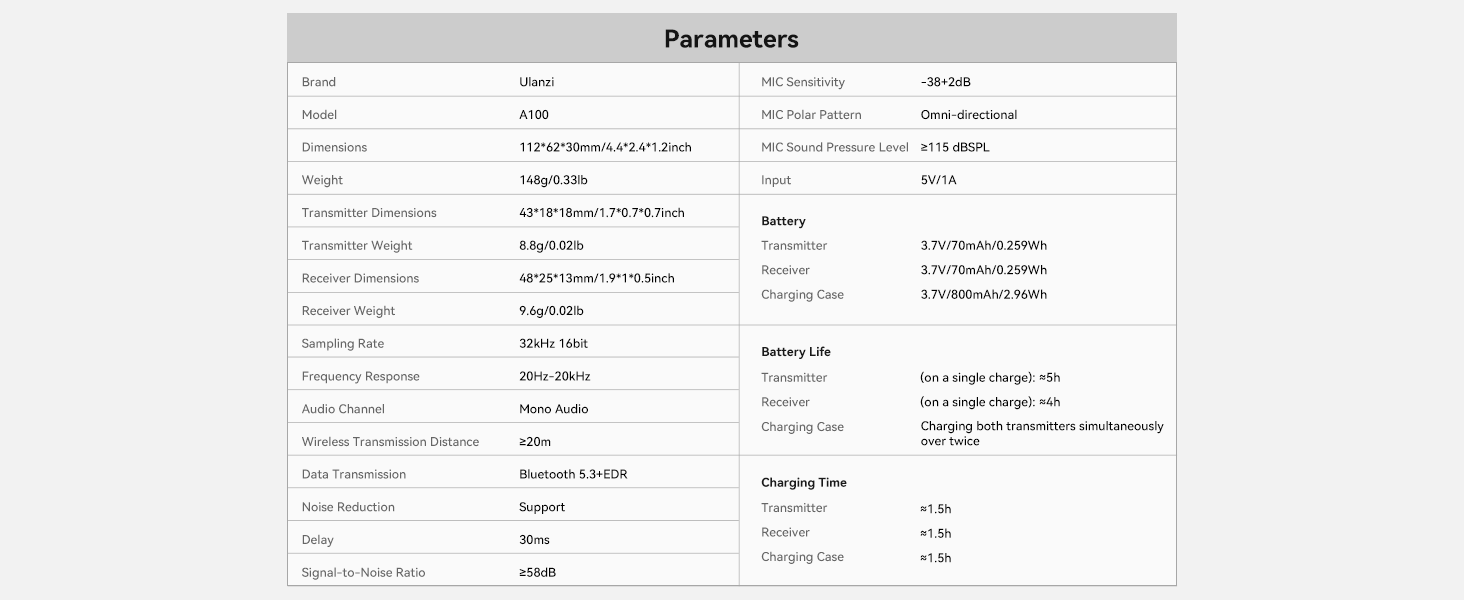Click the MIC Sound Pressure Level label
The image size is (1464, 600).
click(x=834, y=147)
